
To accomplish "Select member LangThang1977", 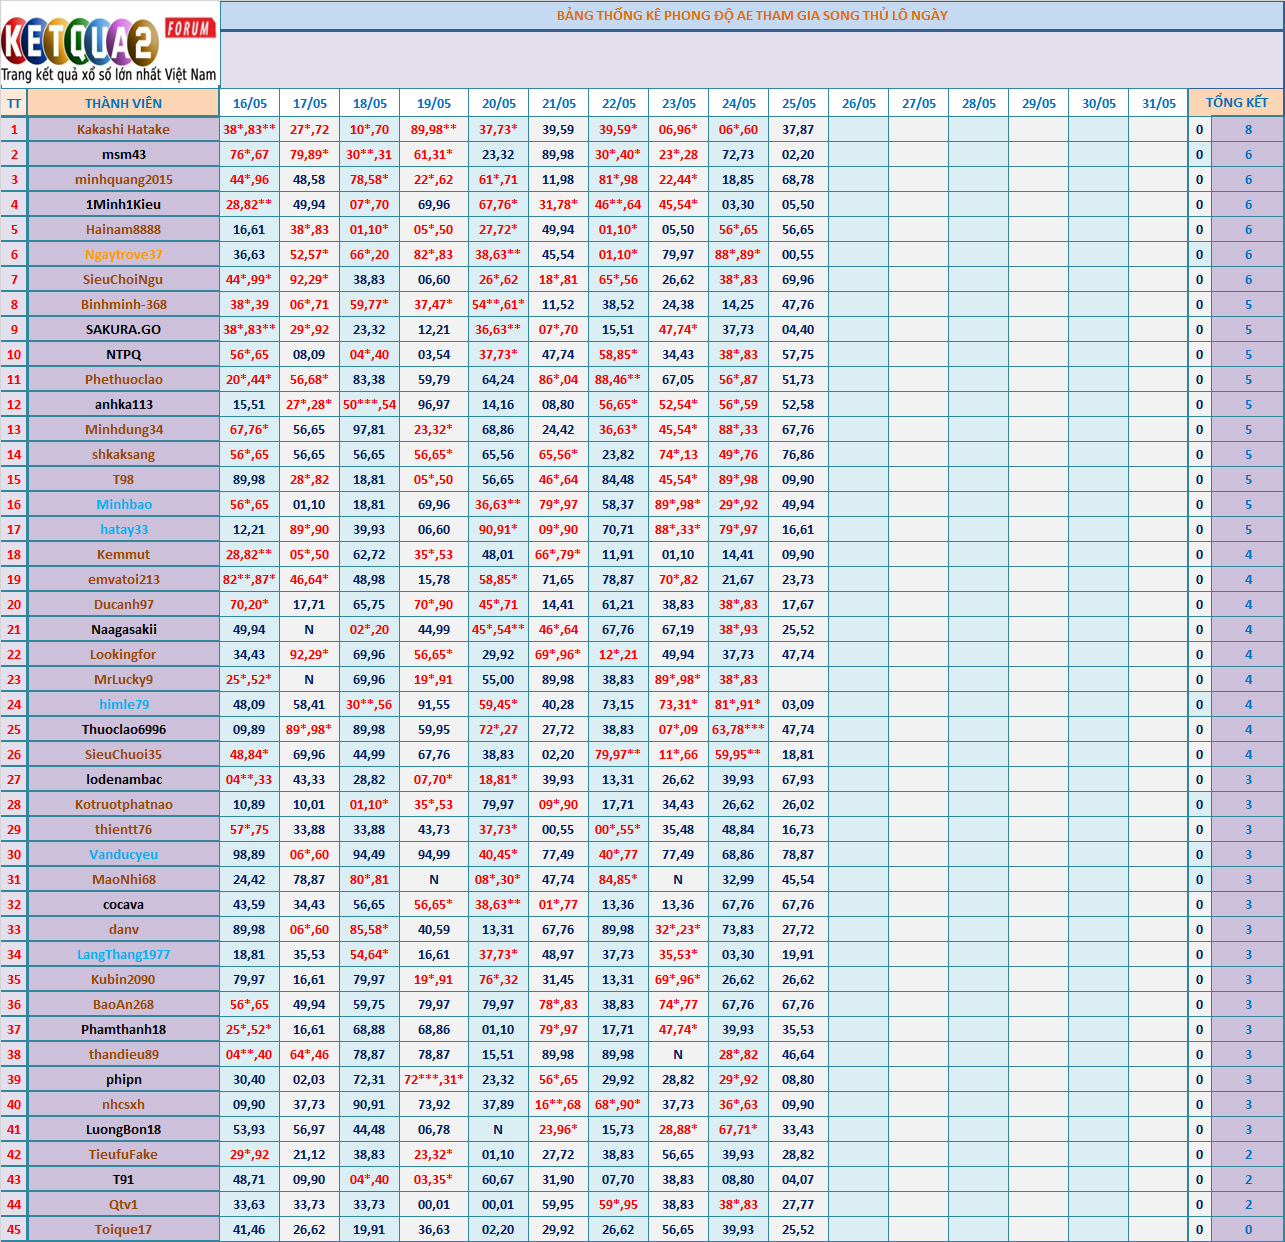I will click(x=123, y=954).
